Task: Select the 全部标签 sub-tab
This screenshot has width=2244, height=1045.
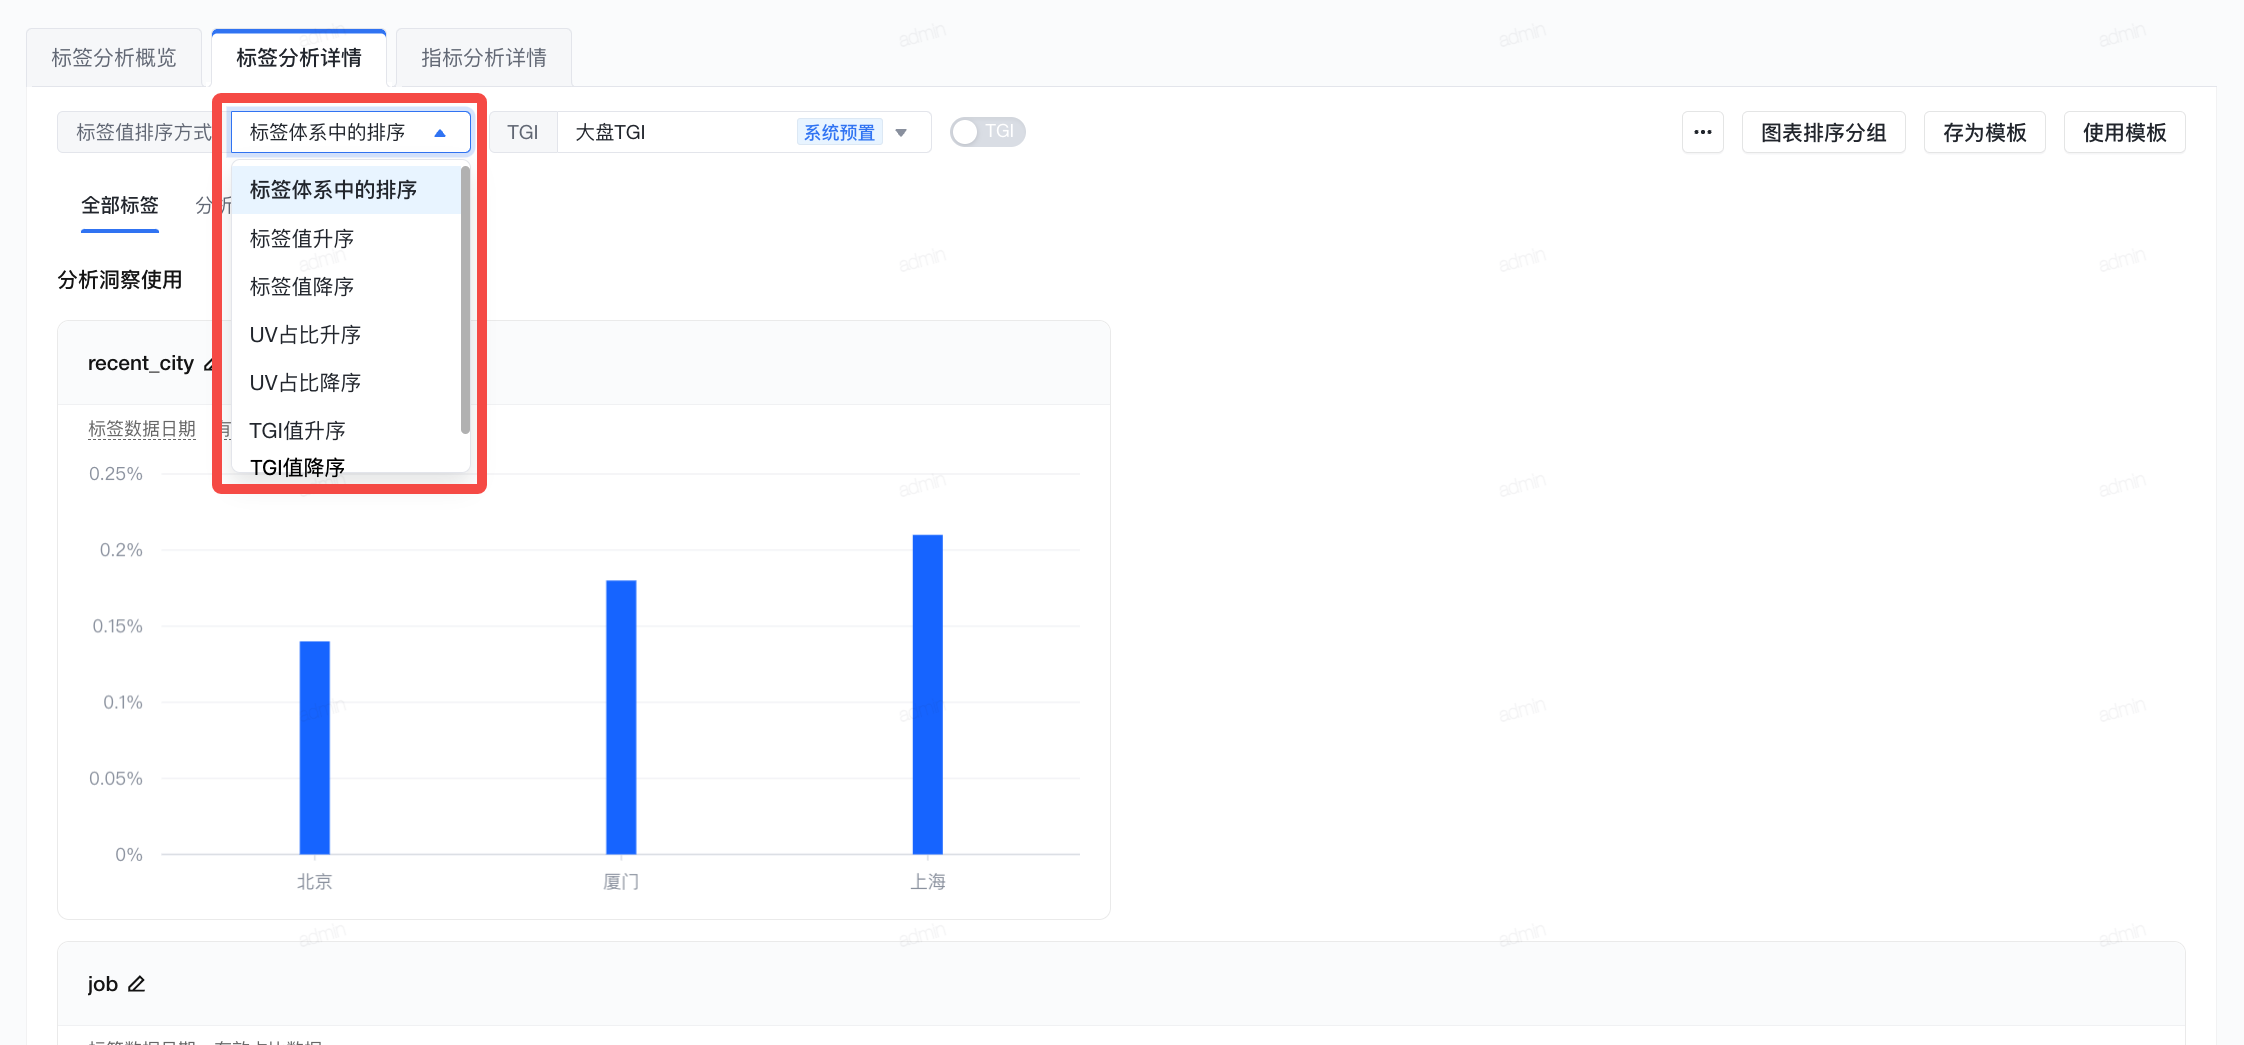Action: pos(120,206)
